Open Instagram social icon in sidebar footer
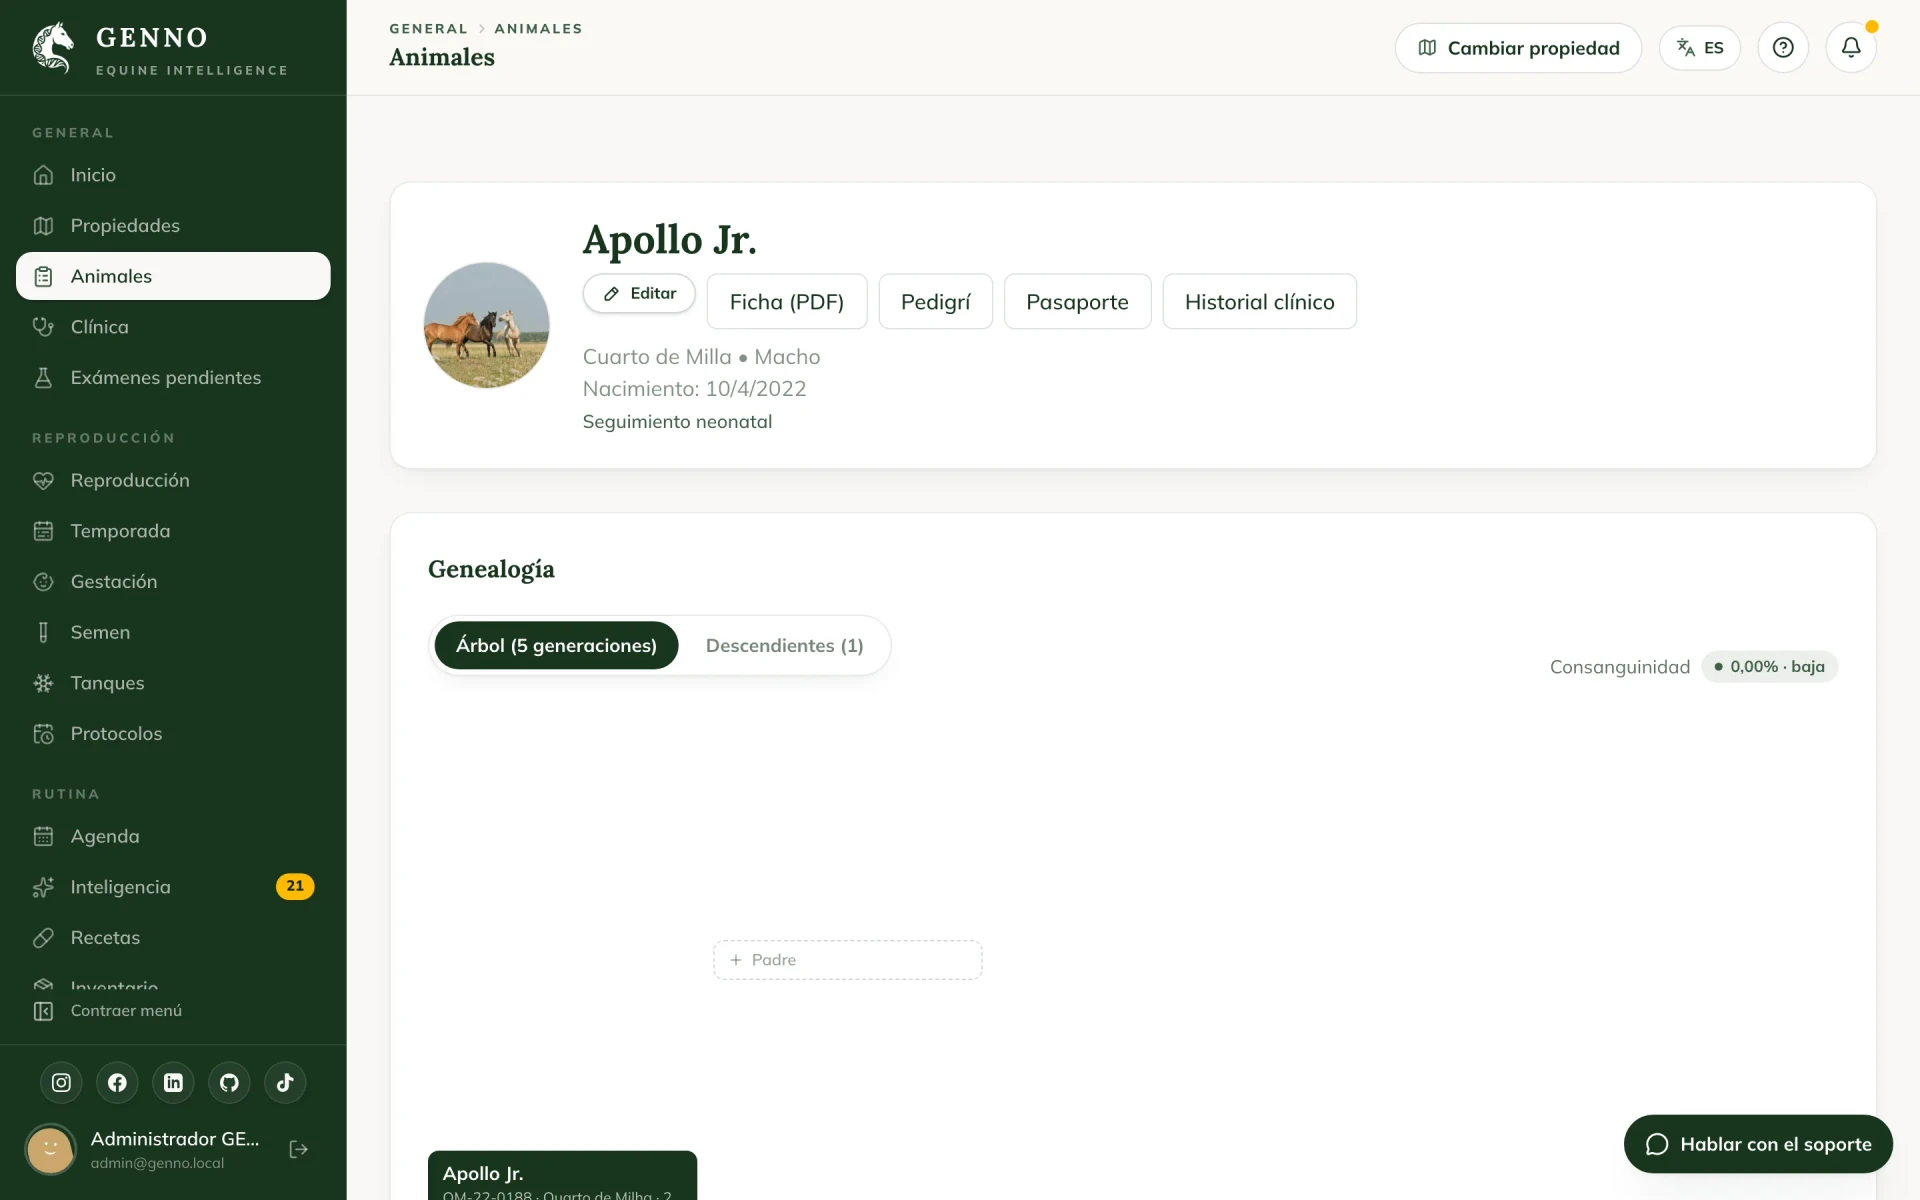This screenshot has height=1200, width=1920. pyautogui.click(x=61, y=1083)
